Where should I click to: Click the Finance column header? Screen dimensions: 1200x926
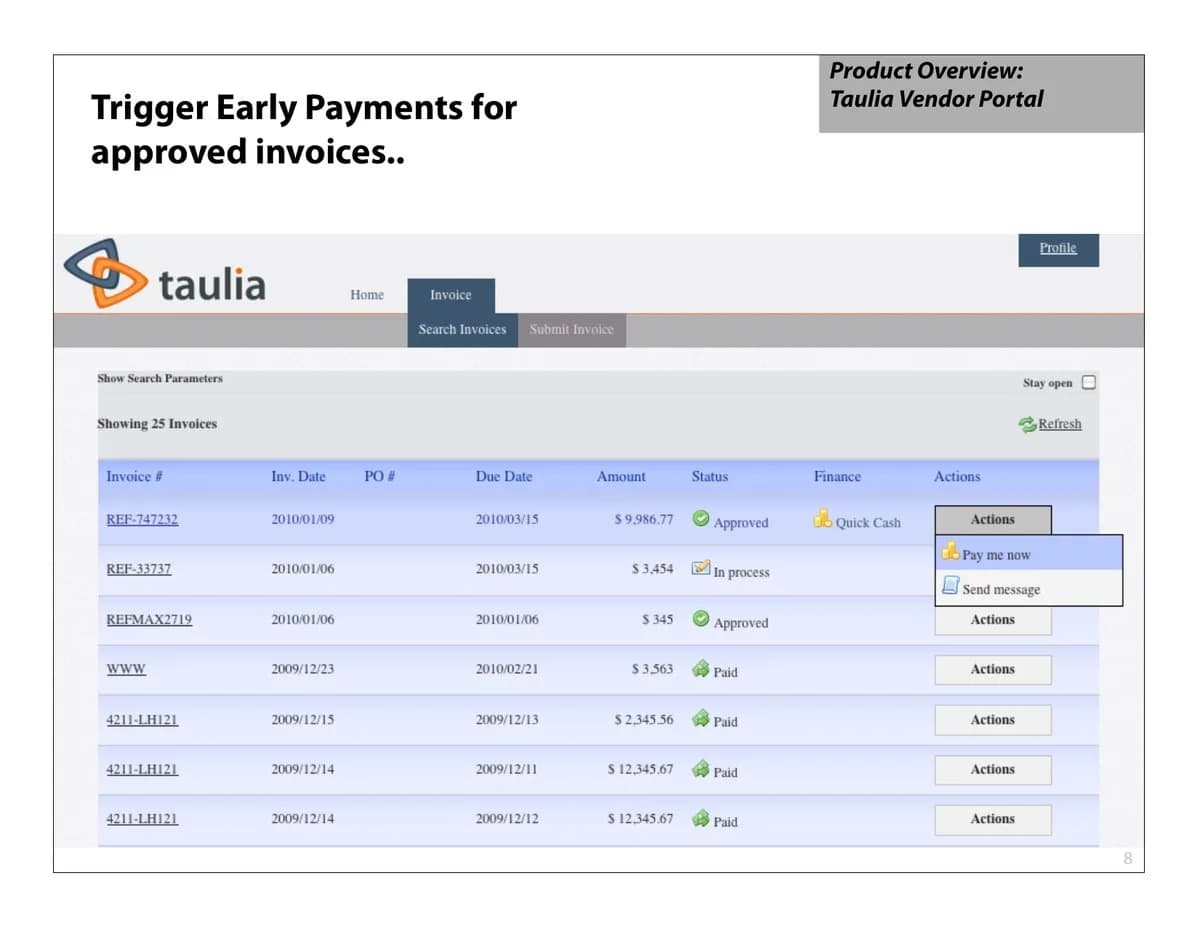837,477
